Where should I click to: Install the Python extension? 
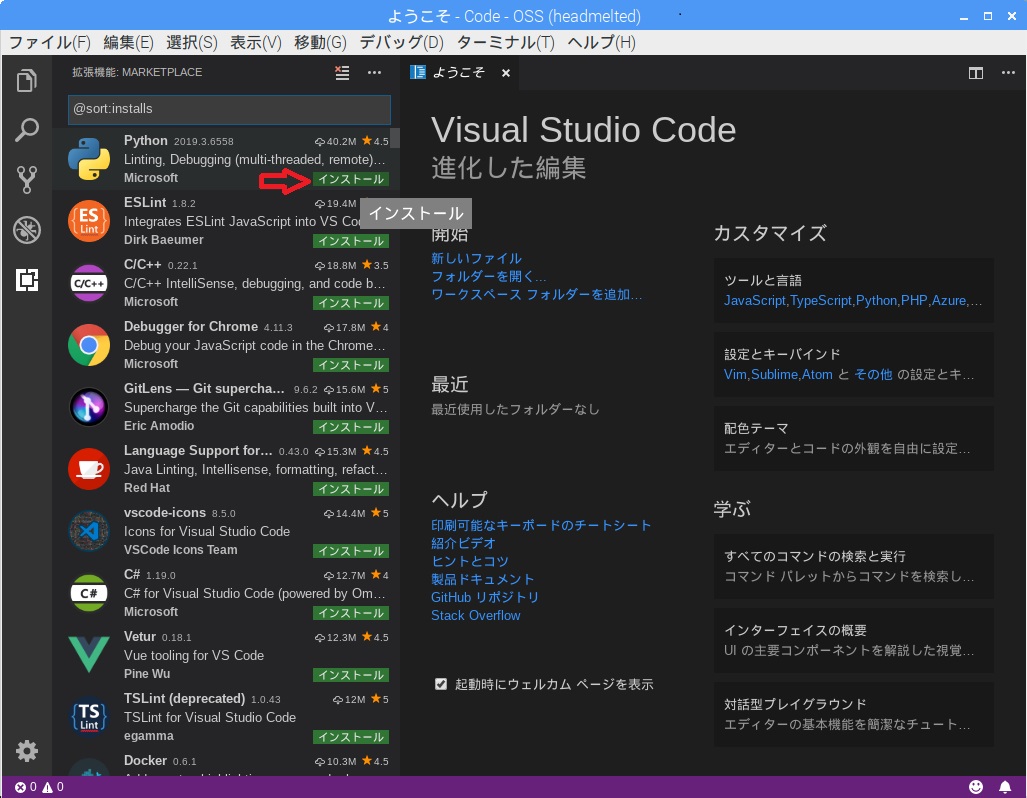[x=350, y=180]
